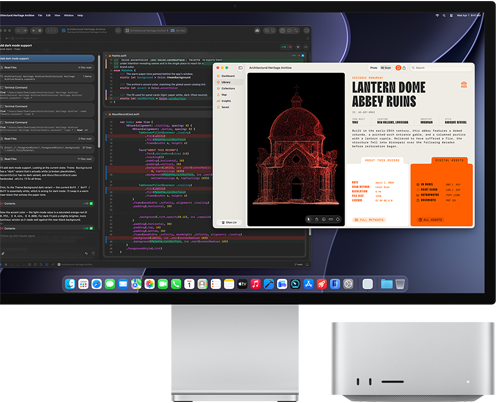This screenshot has height=403, width=497.
Task: Toggle the blue checkbox on Palette.swift header
Action: (x=303, y=56)
